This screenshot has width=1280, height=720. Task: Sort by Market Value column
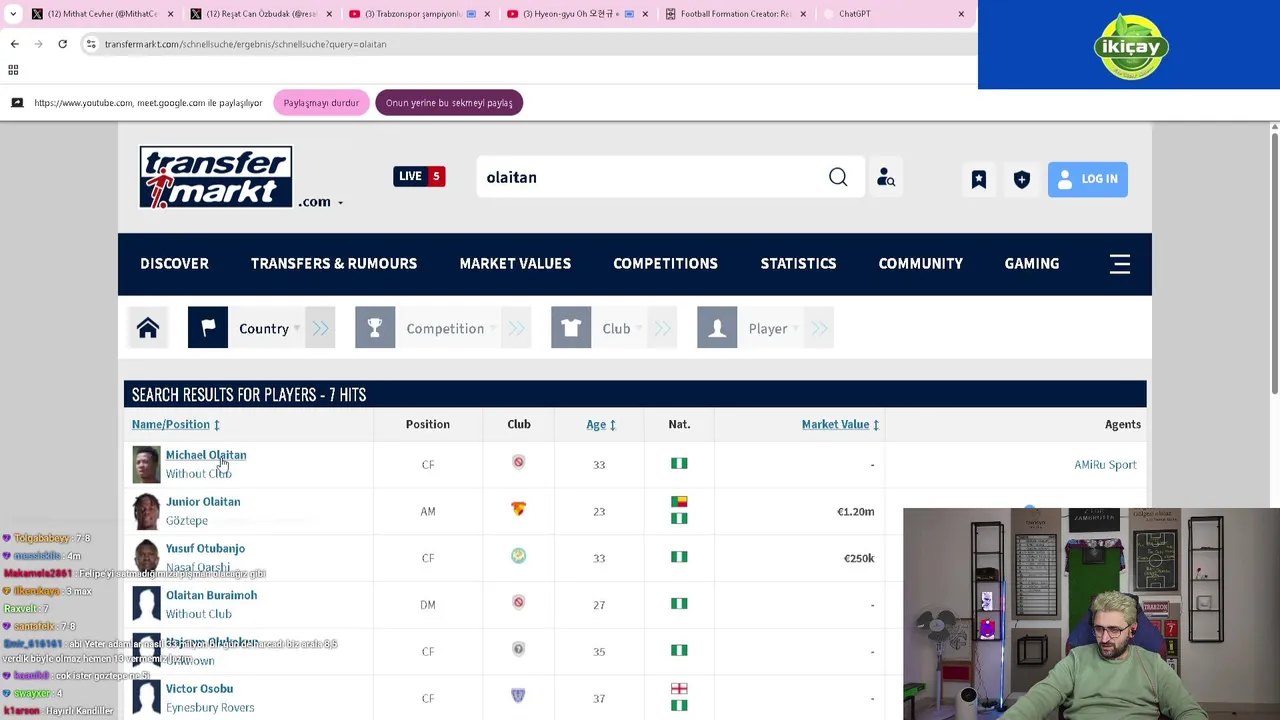pyautogui.click(x=840, y=425)
